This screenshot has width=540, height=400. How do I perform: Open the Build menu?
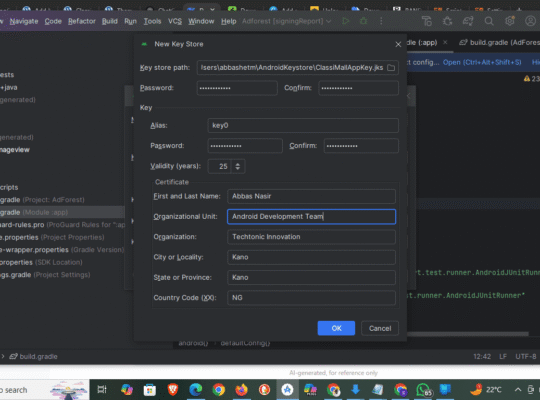pyautogui.click(x=110, y=21)
